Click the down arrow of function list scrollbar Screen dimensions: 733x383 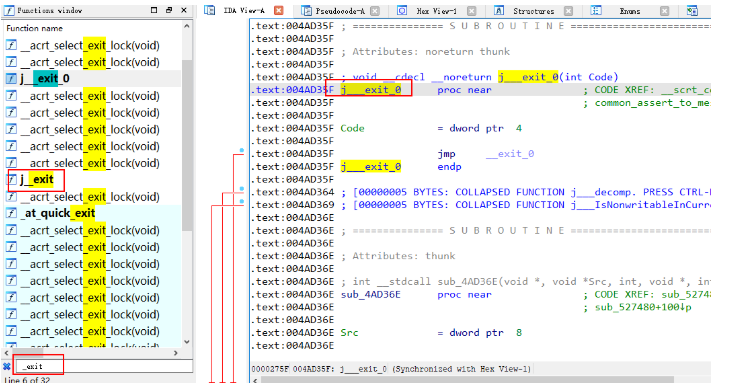[187, 341]
